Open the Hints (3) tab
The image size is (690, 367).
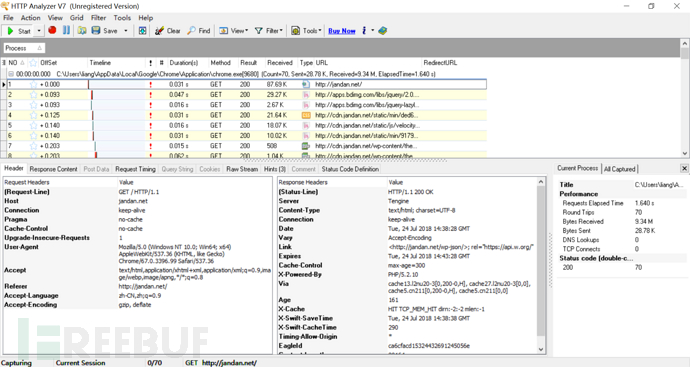[275, 169]
